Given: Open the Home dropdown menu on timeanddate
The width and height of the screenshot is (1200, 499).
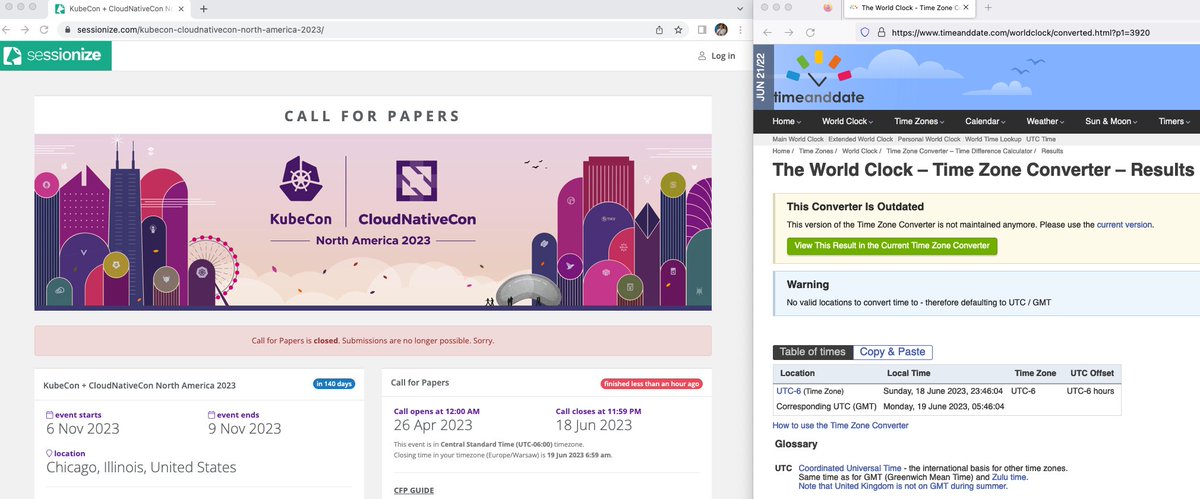Looking at the screenshot, I should pos(788,121).
